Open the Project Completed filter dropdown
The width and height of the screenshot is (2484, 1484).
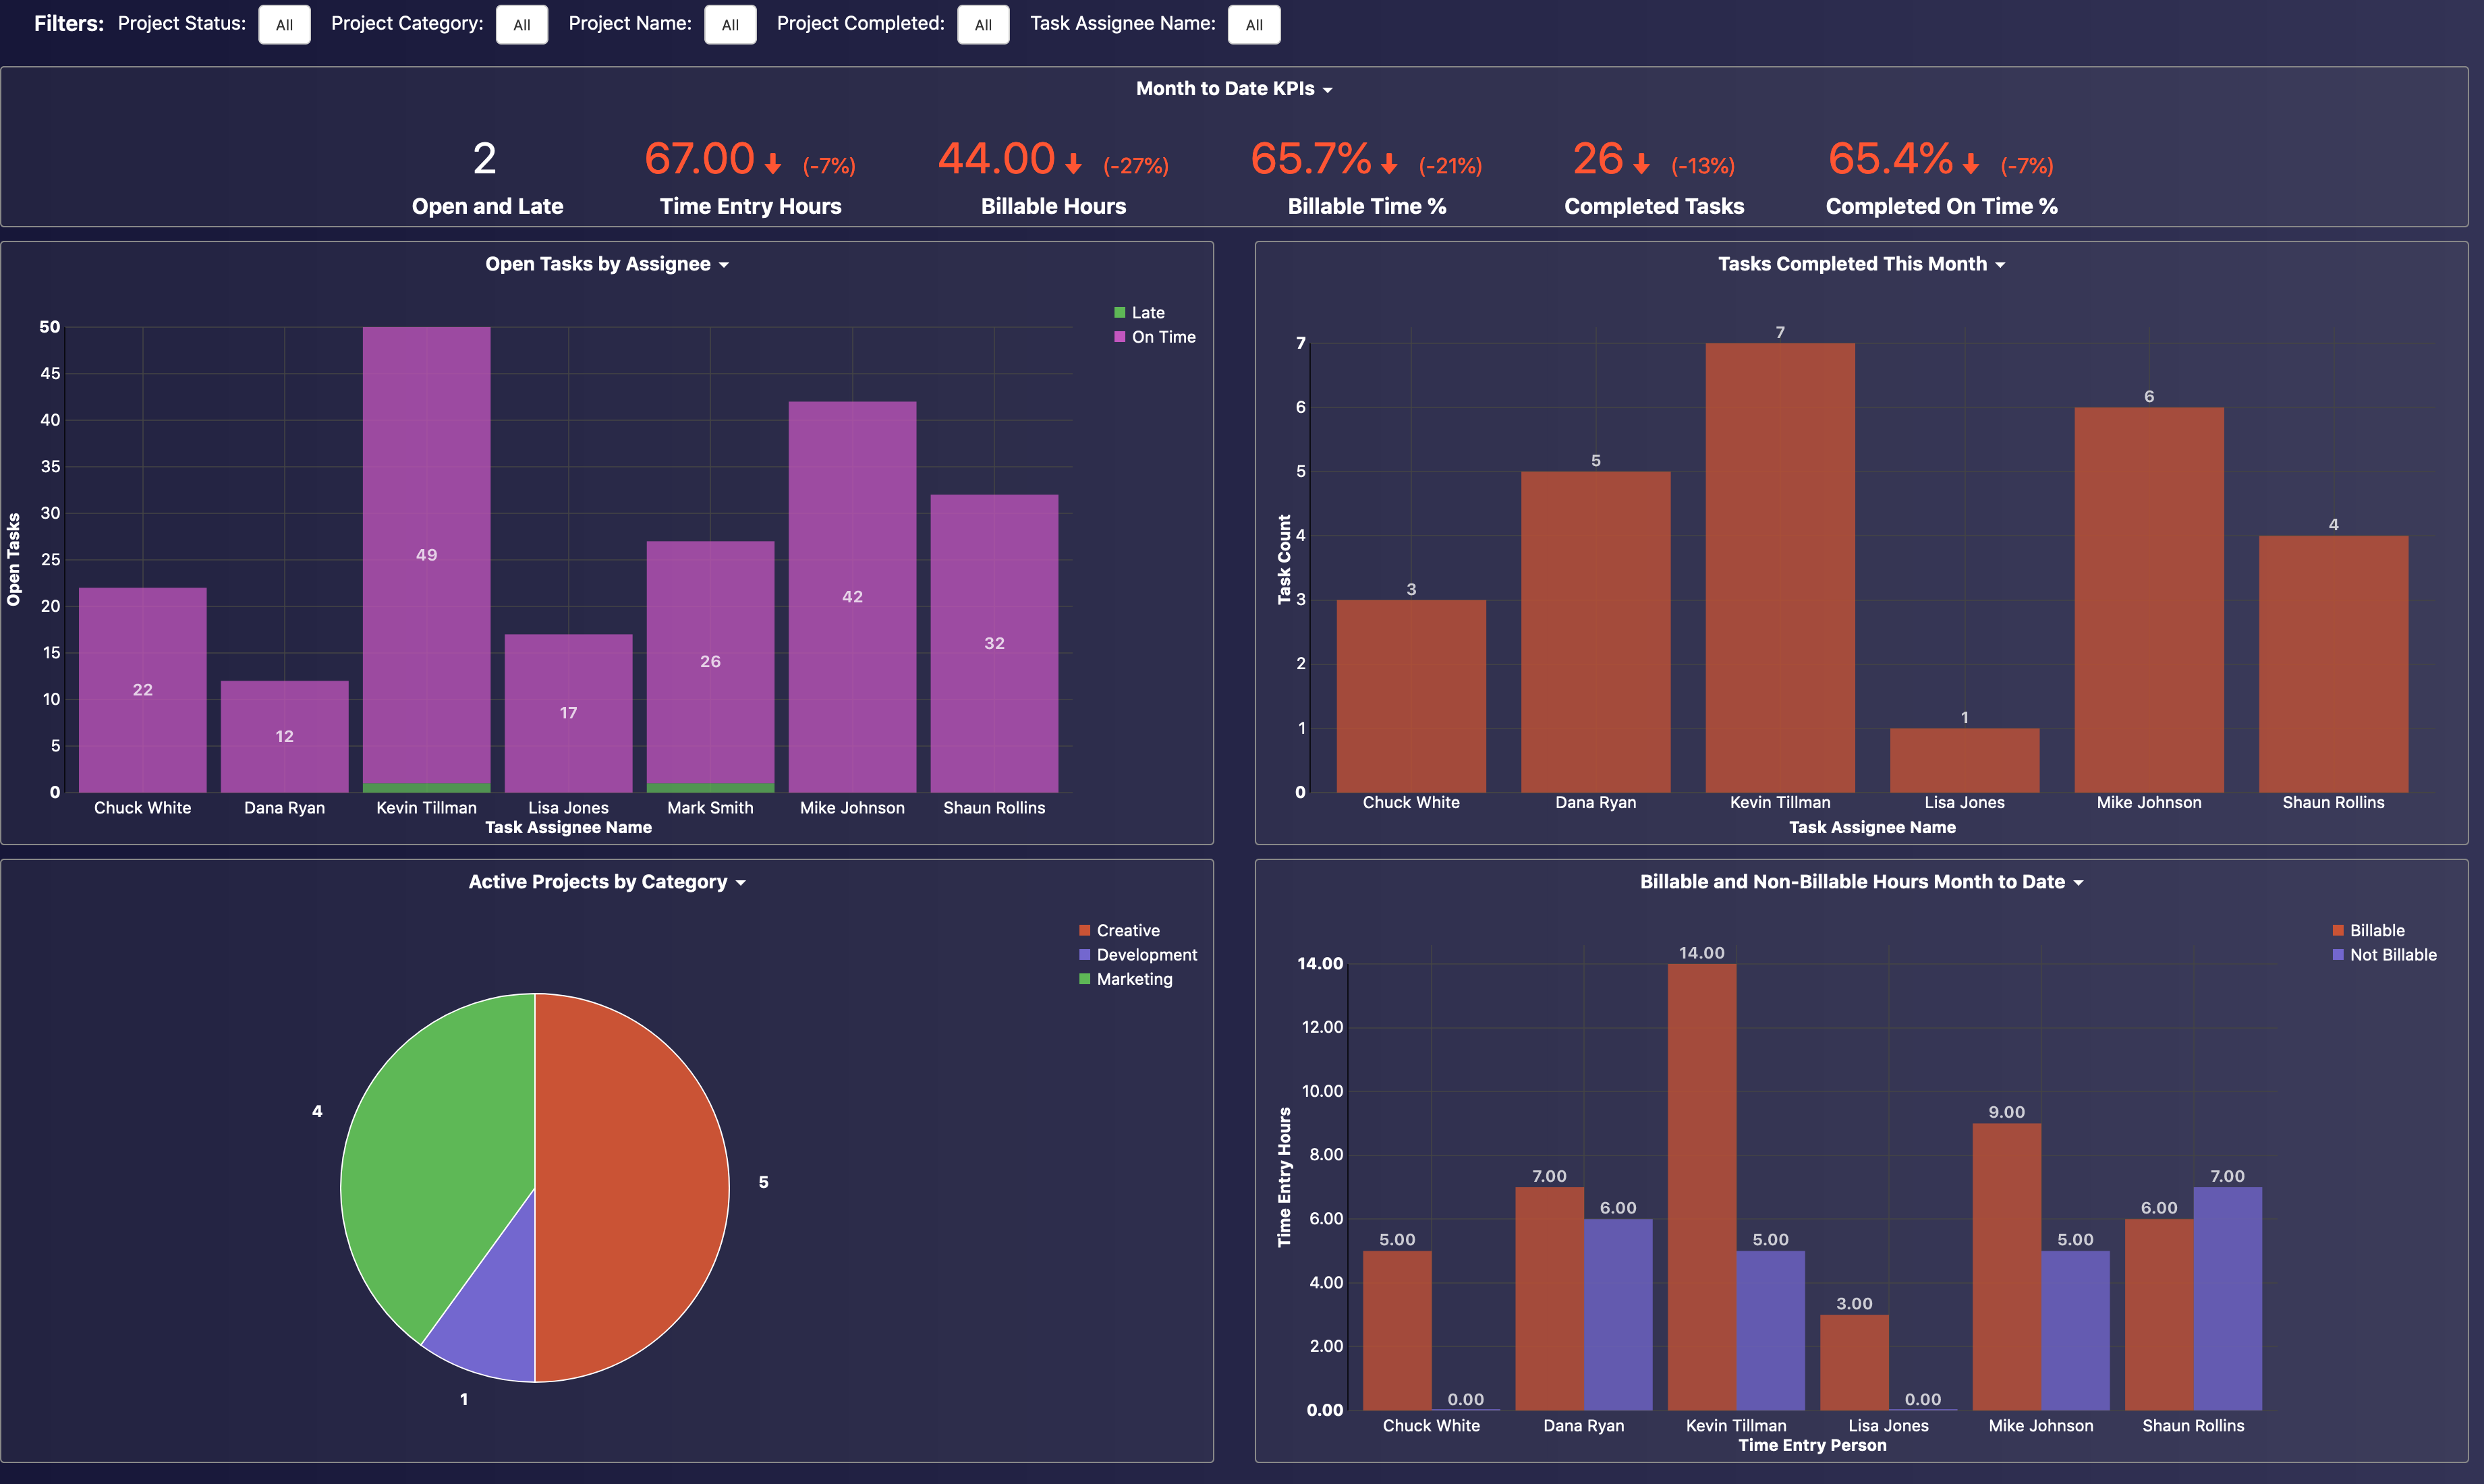(x=983, y=25)
